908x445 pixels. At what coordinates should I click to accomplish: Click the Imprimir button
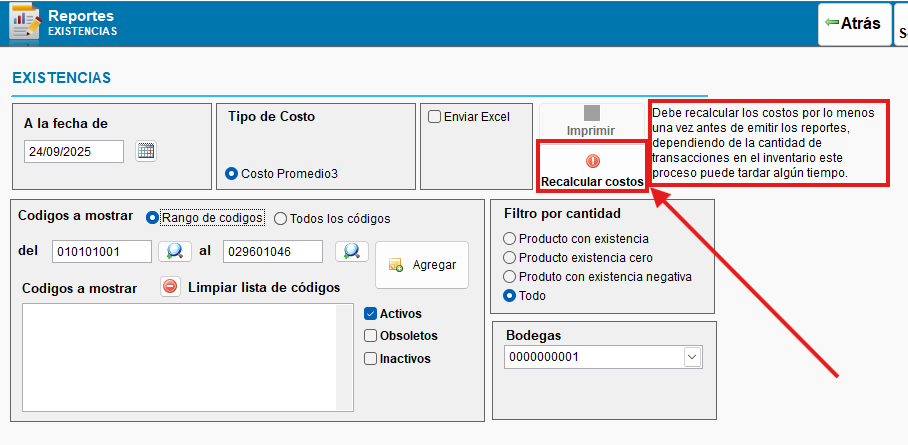pos(591,121)
